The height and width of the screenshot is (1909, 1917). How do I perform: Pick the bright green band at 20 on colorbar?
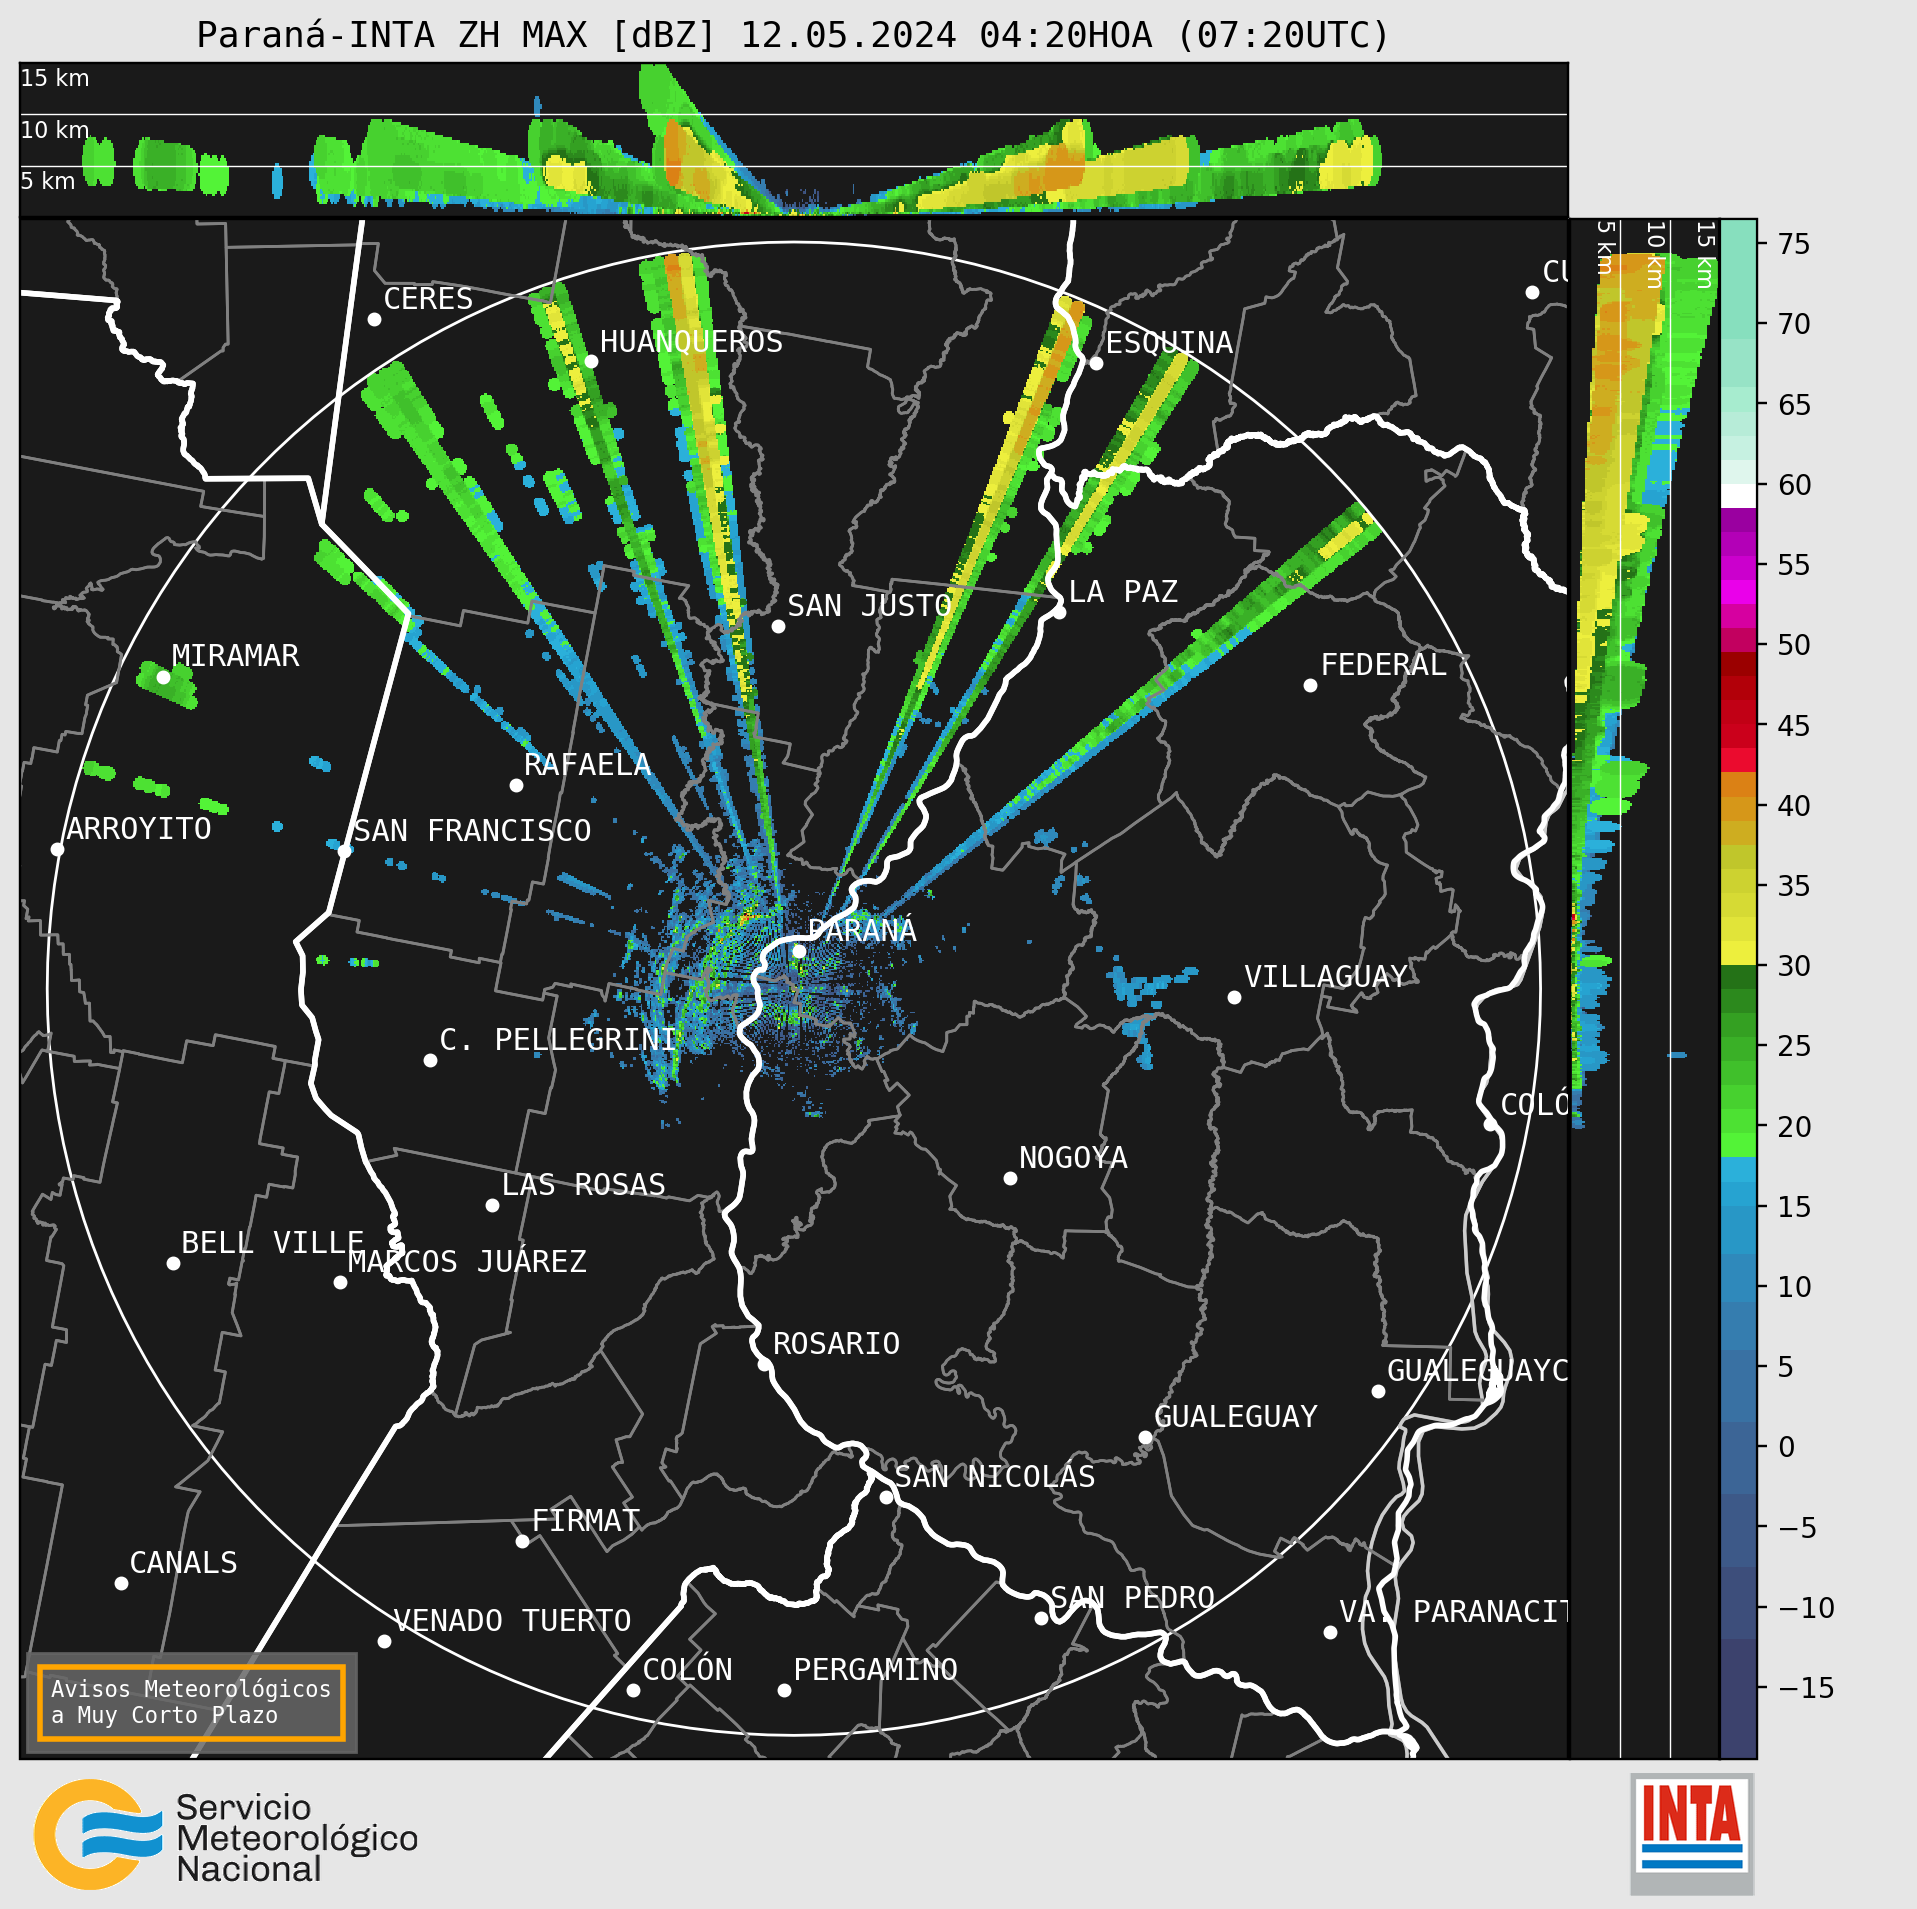coord(1738,1145)
